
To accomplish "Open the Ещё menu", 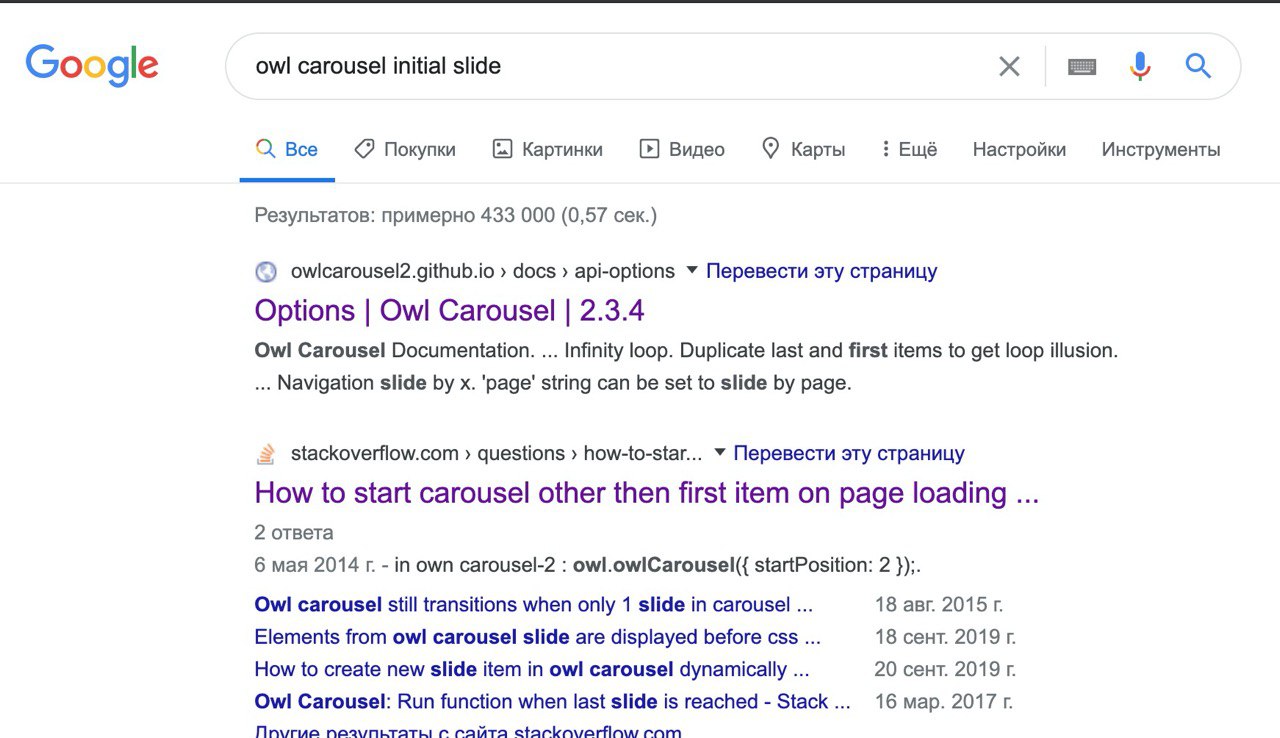I will click(x=909, y=150).
